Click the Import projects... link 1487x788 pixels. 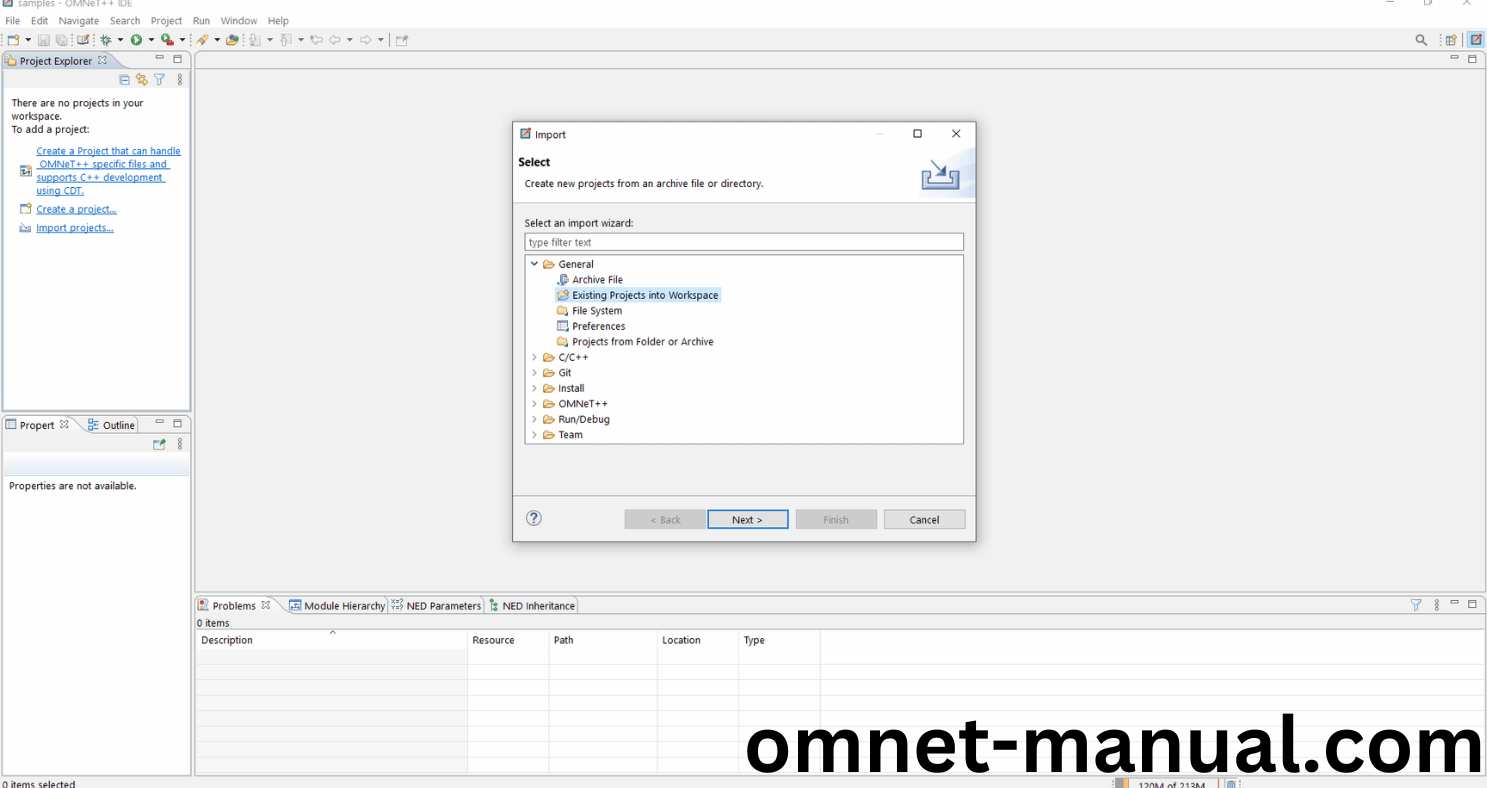(75, 228)
